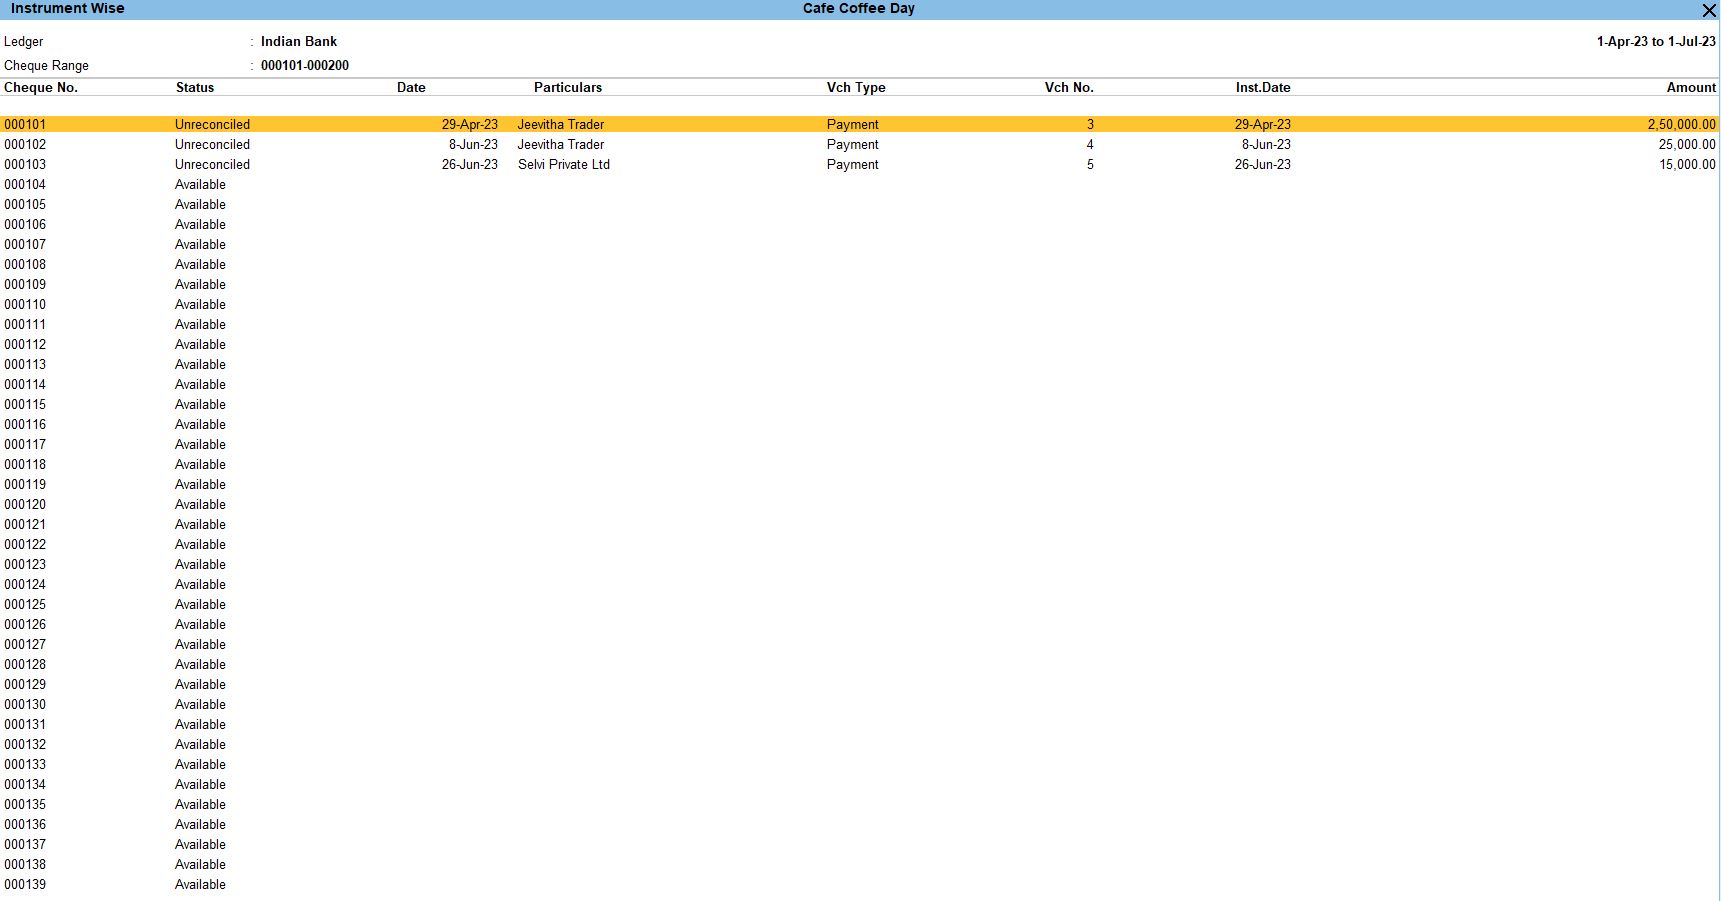Click the Inst.Date column header

(1263, 87)
